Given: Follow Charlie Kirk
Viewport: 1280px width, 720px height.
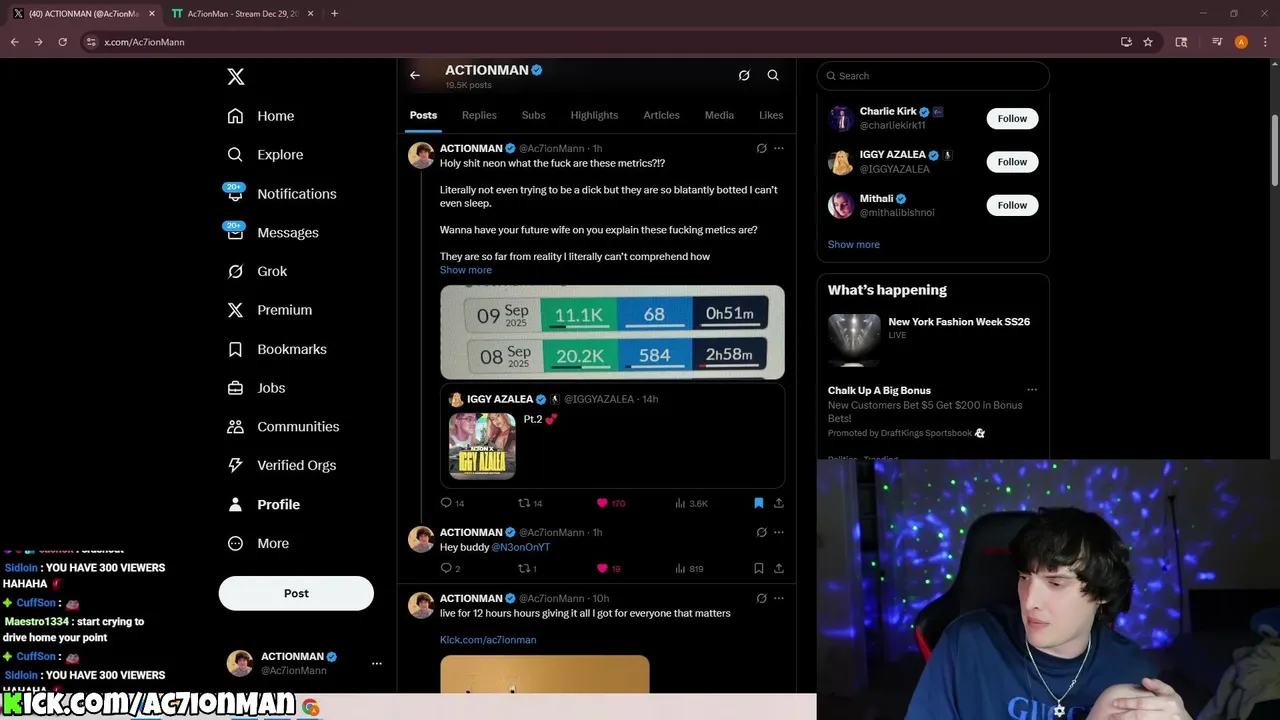Looking at the screenshot, I should [1012, 118].
